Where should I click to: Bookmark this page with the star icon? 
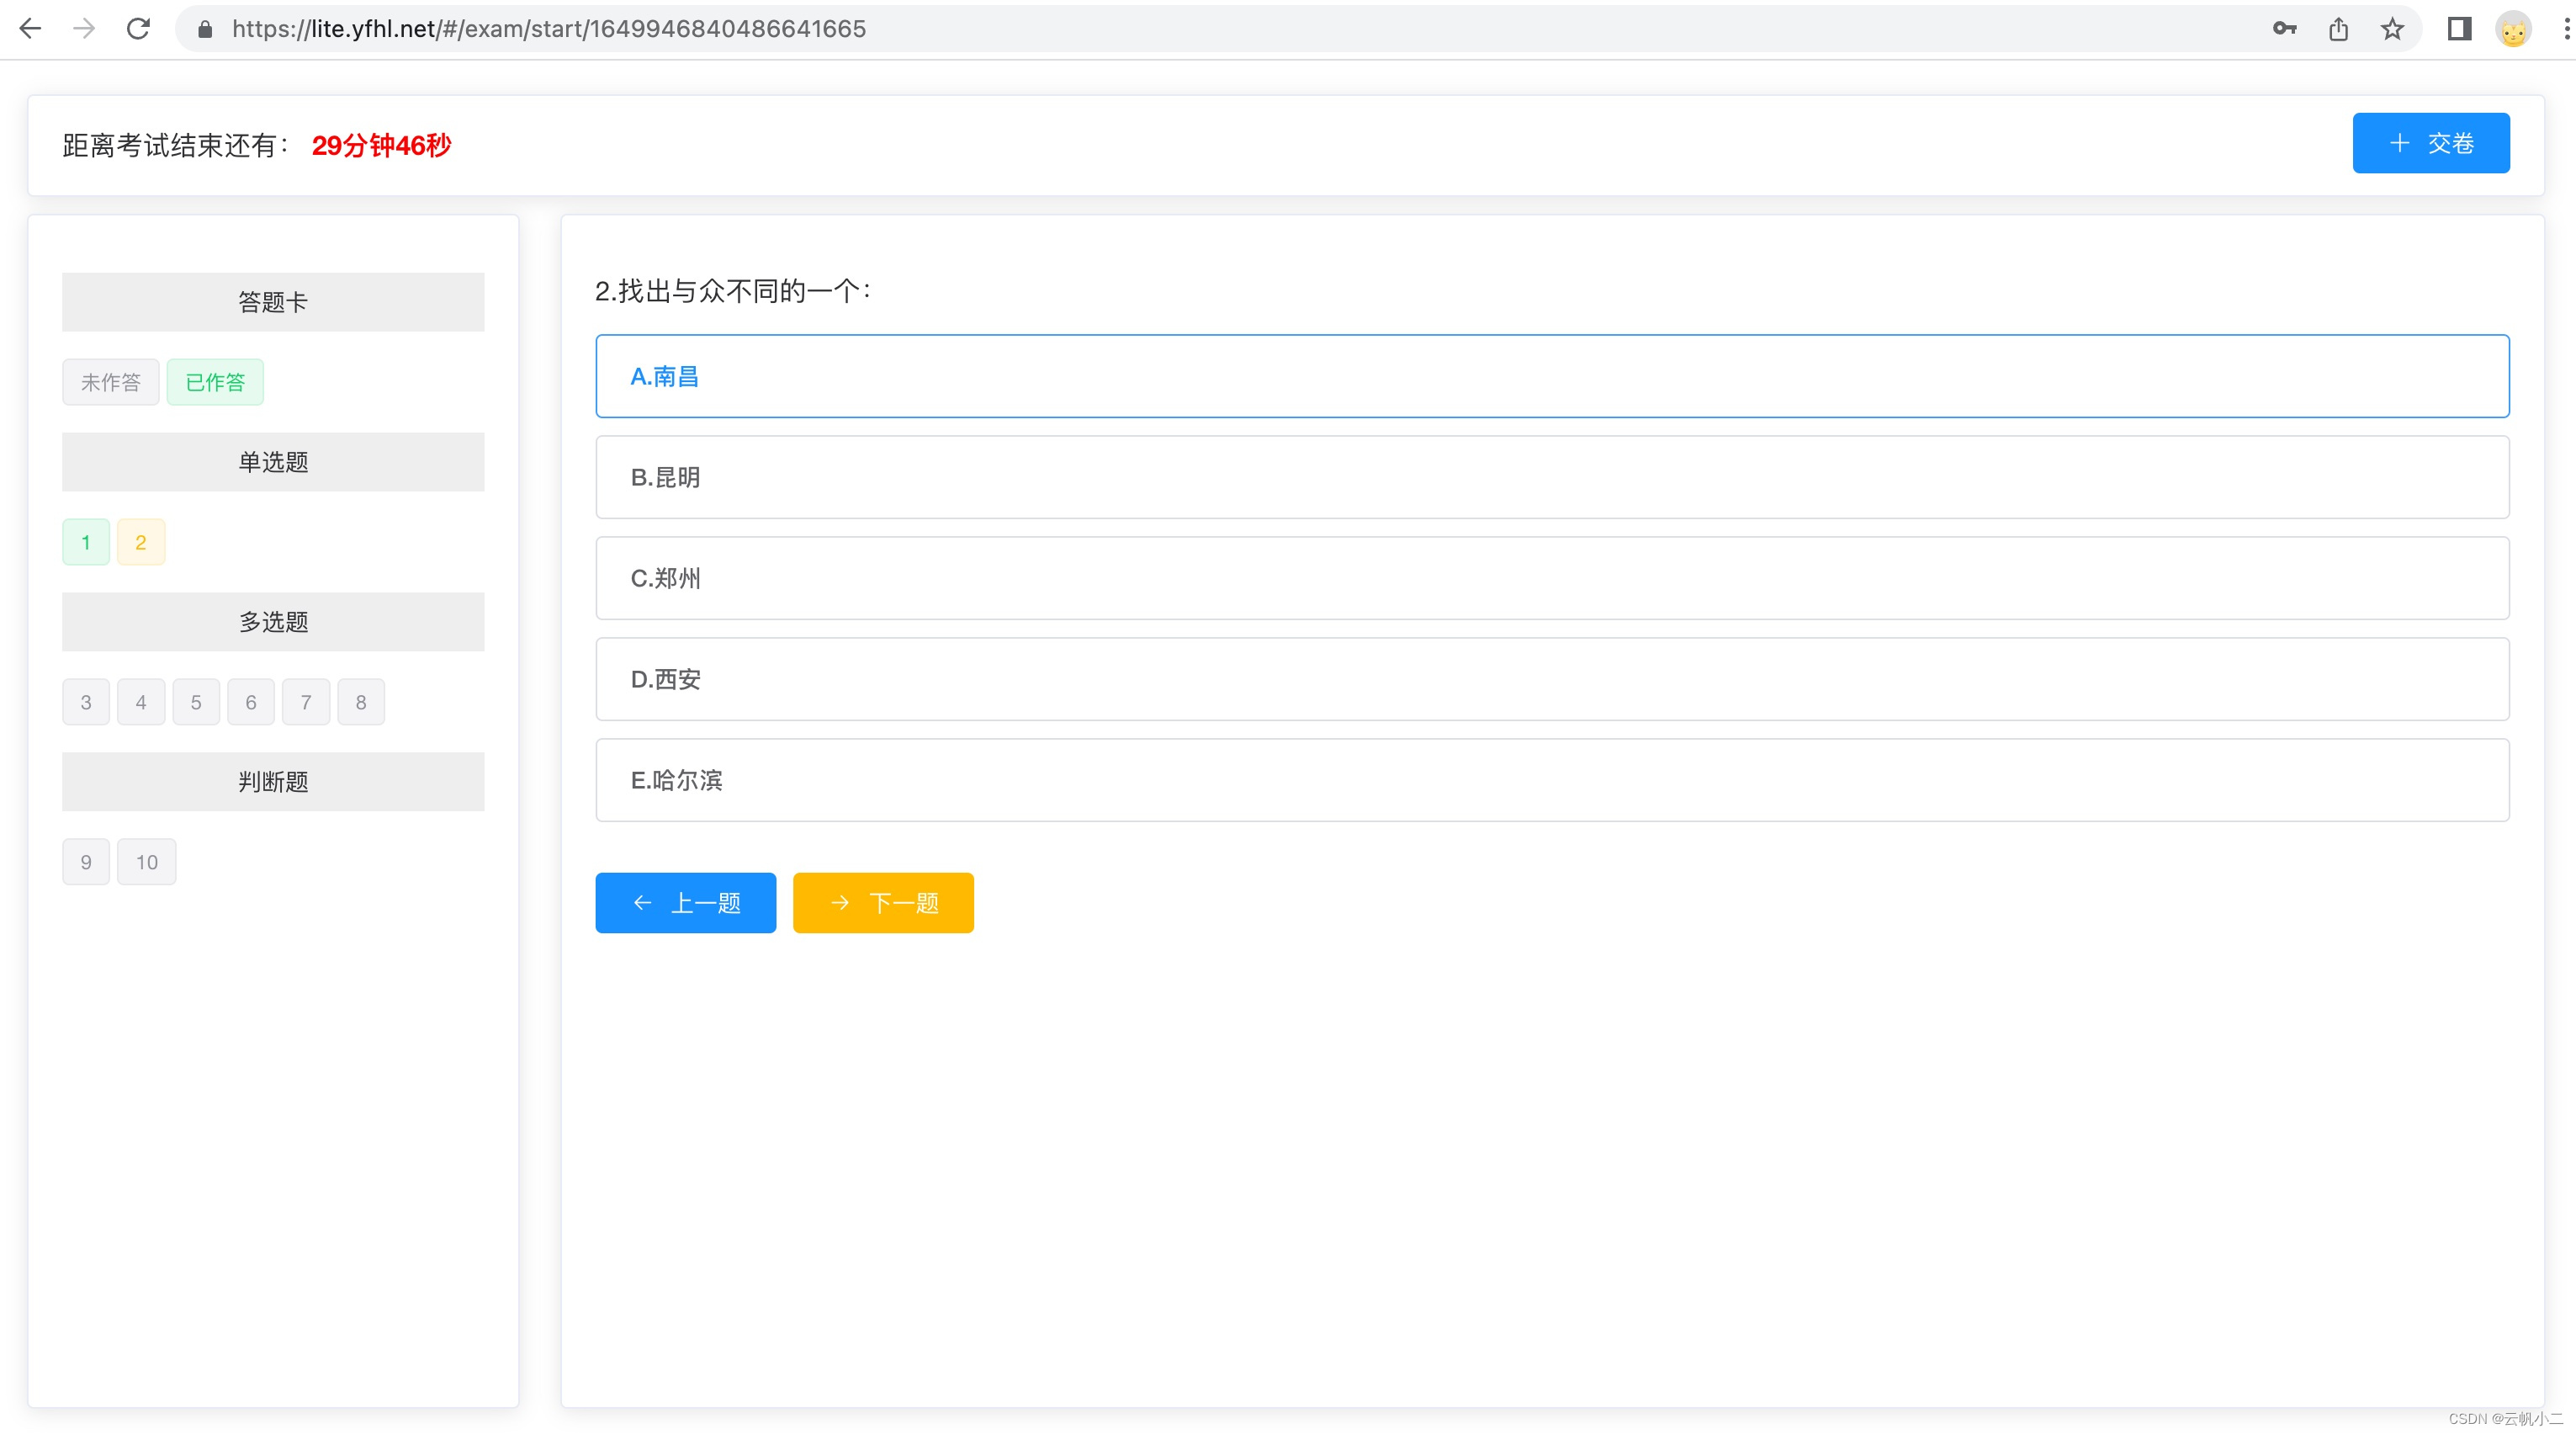[x=2392, y=28]
